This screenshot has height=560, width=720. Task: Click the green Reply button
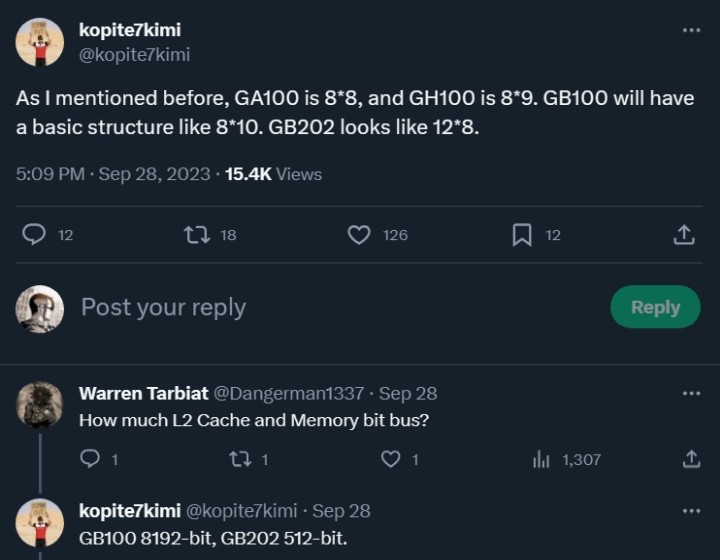coord(655,307)
